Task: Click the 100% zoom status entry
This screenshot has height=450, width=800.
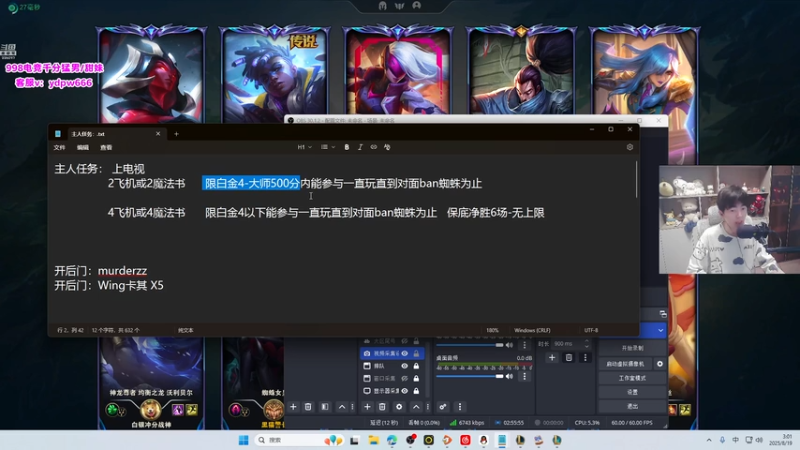Action: pyautogui.click(x=492, y=330)
